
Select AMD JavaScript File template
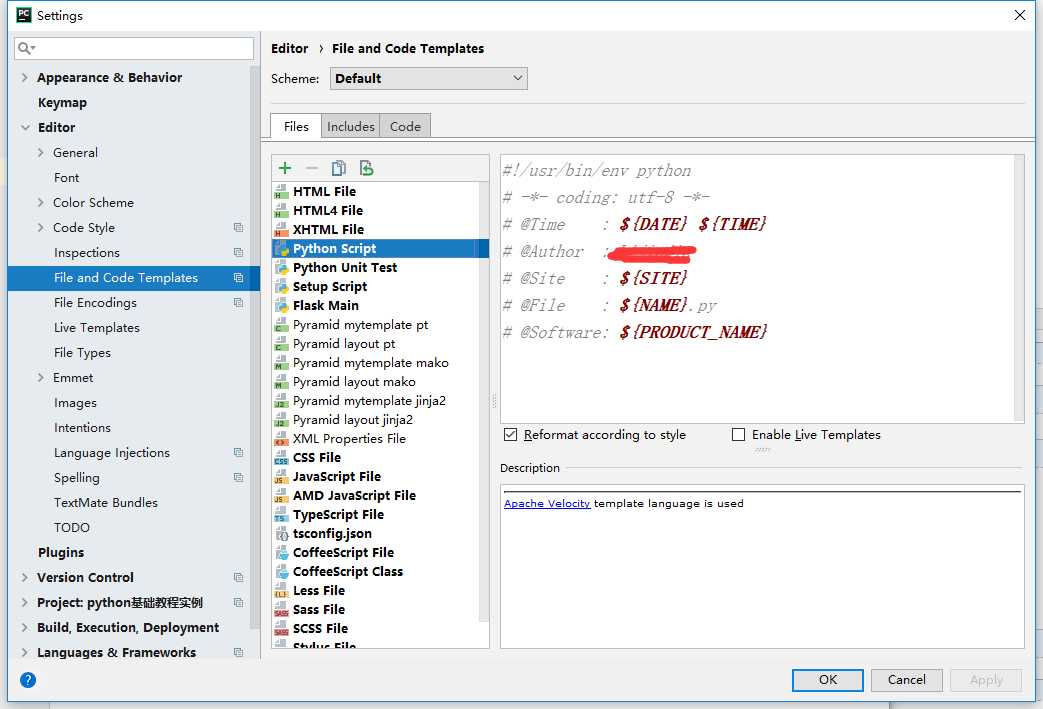[354, 496]
